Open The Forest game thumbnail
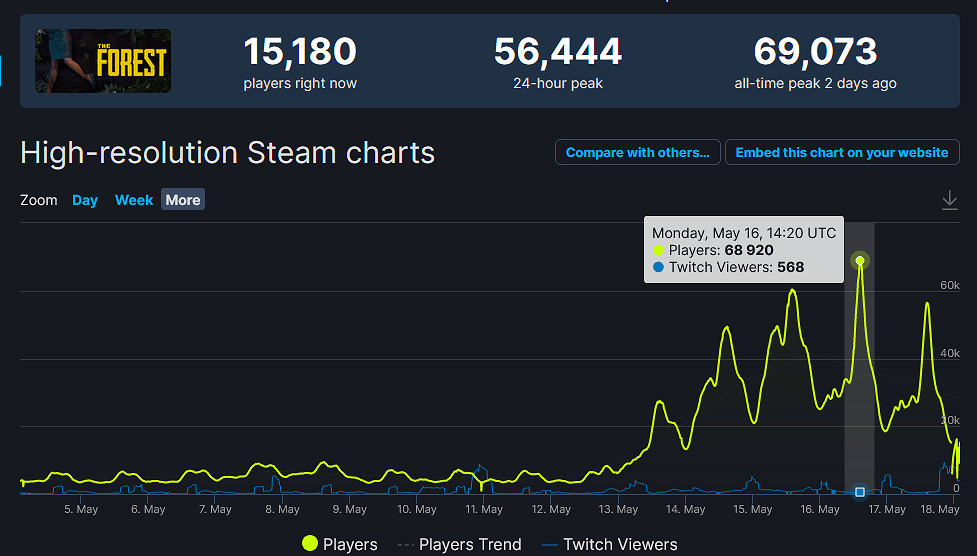The width and height of the screenshot is (977, 556). click(103, 61)
